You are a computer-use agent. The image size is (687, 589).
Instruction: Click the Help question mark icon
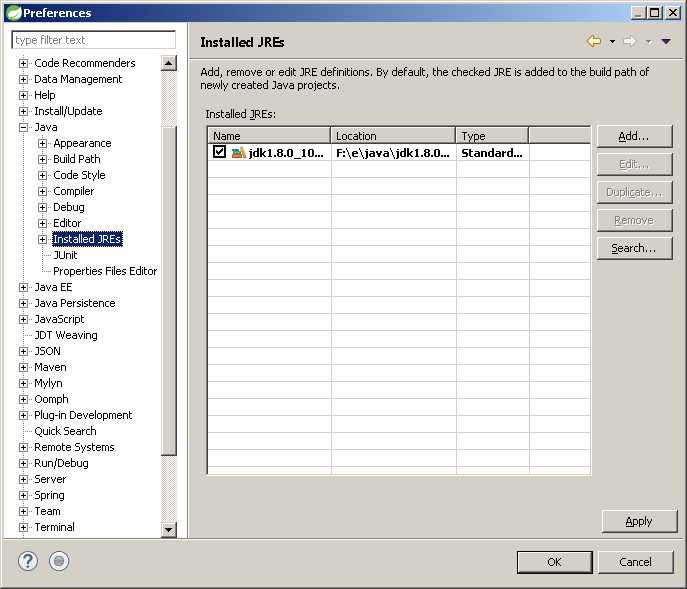pyautogui.click(x=28, y=561)
